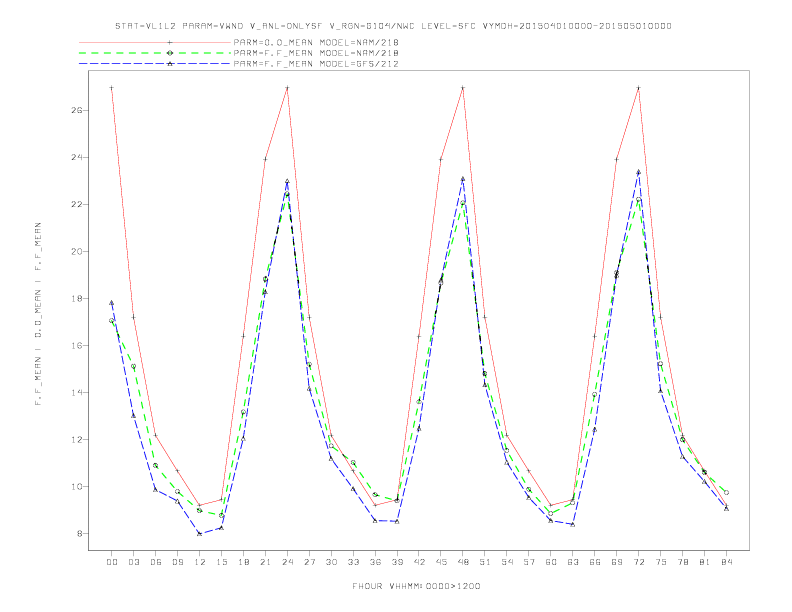Click x-axis tick label 15
This screenshot has width=792, height=612.
[x=221, y=562]
